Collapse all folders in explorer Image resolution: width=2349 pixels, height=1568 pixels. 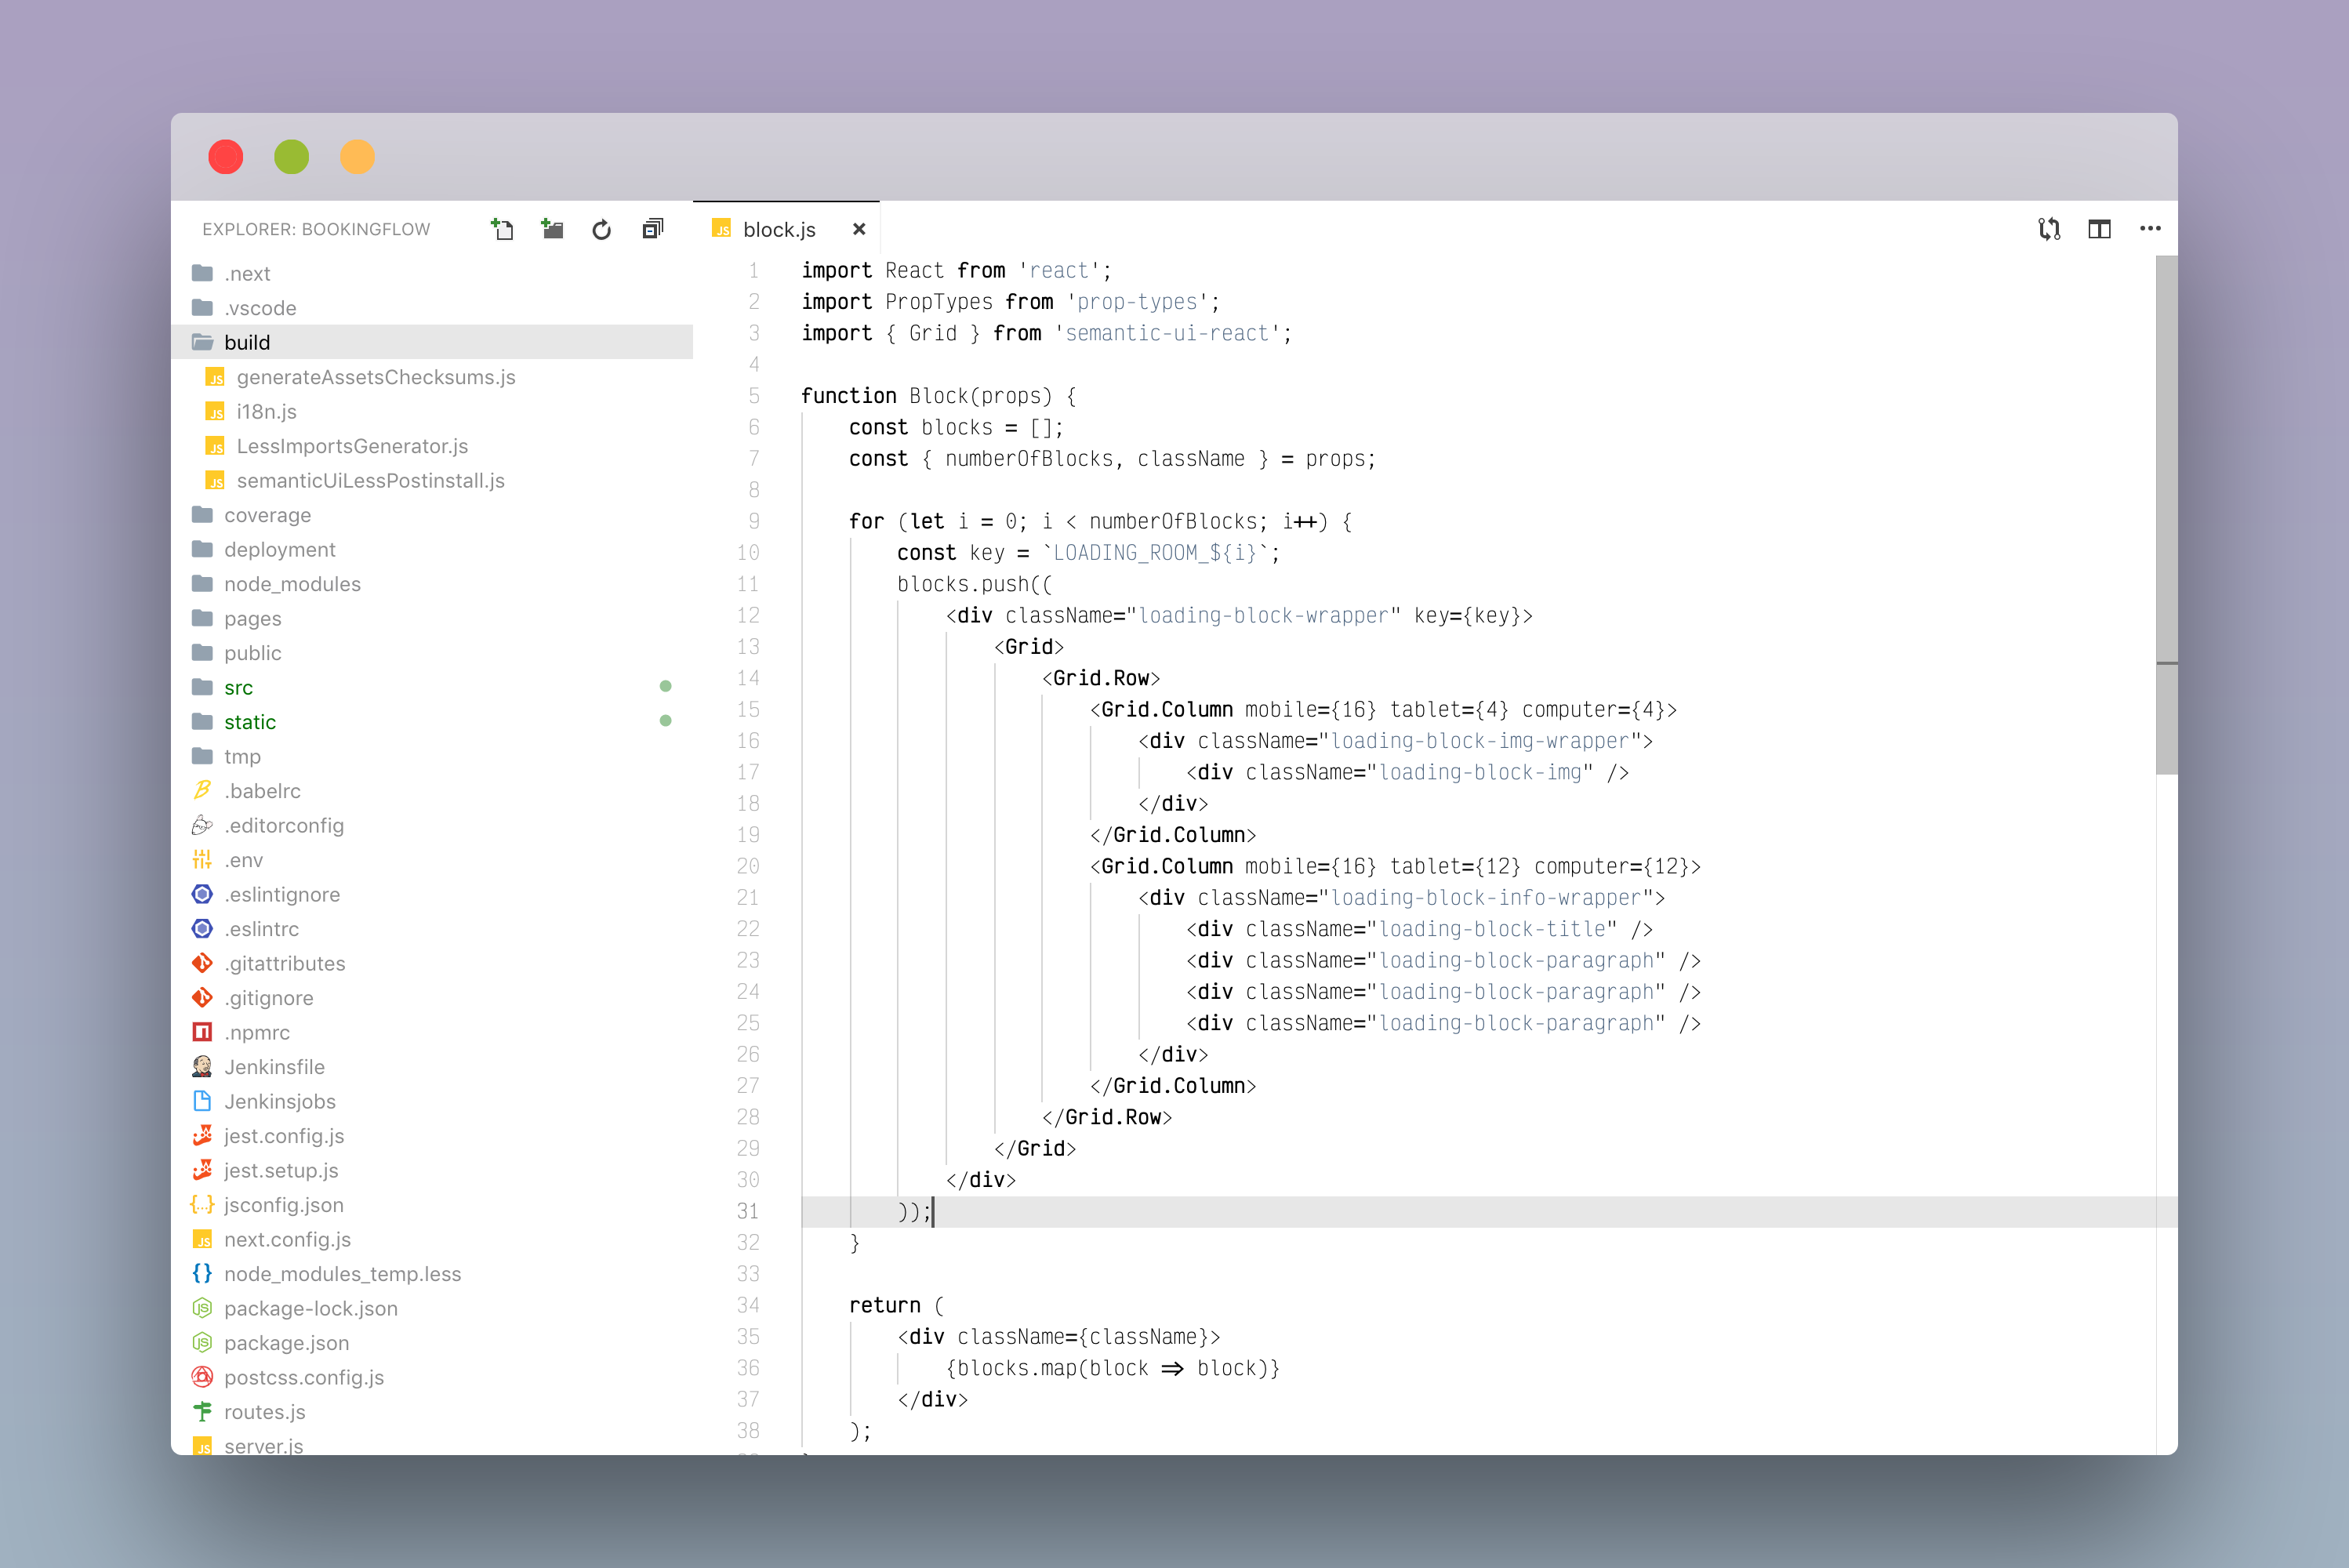652,229
